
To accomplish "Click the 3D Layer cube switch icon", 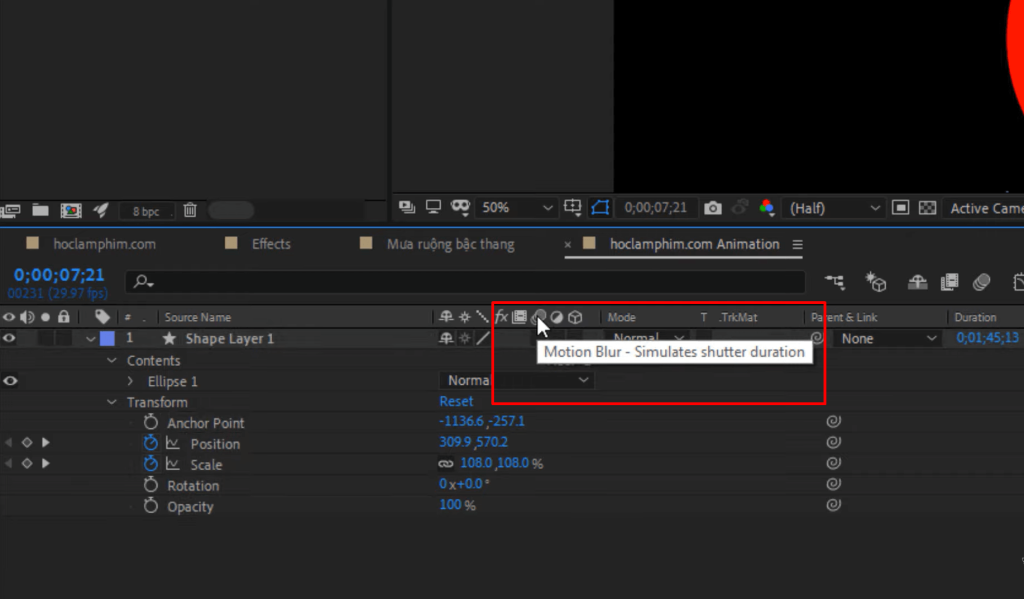I will (576, 316).
